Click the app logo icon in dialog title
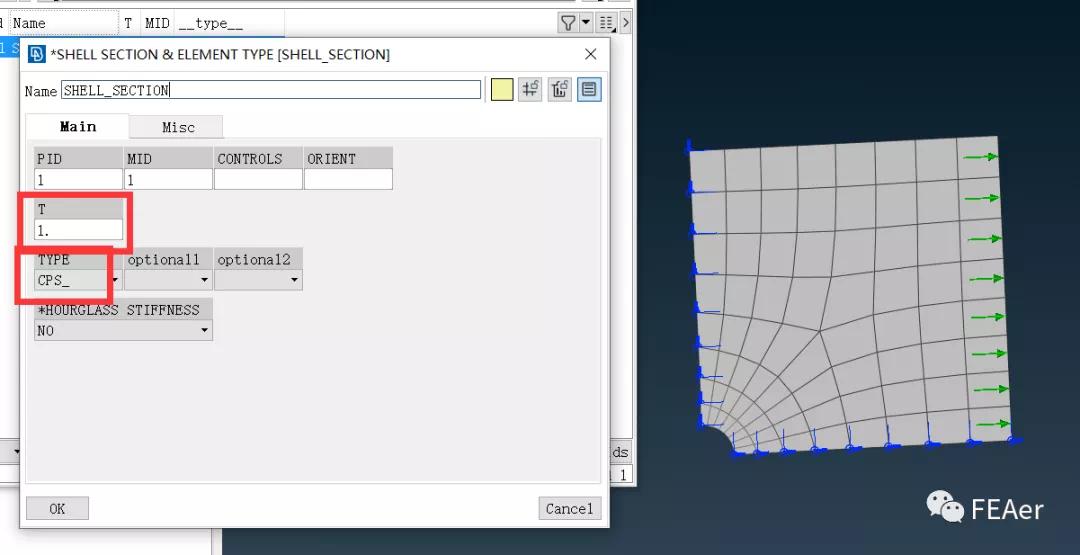The image size is (1080, 555). [x=37, y=54]
